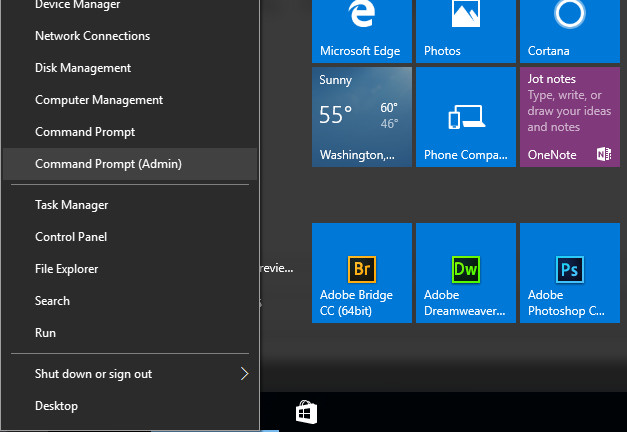The width and height of the screenshot is (627, 432).
Task: Launch Computer Management
Action: click(x=130, y=100)
